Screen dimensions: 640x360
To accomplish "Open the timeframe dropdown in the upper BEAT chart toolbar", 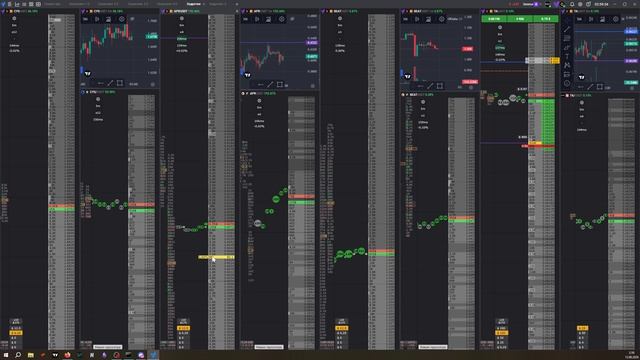I will point(405,19).
